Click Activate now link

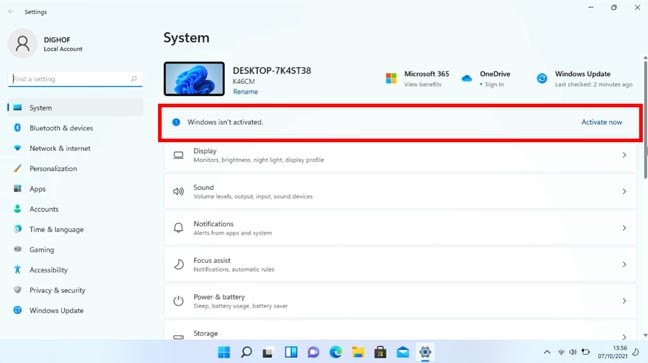click(601, 122)
